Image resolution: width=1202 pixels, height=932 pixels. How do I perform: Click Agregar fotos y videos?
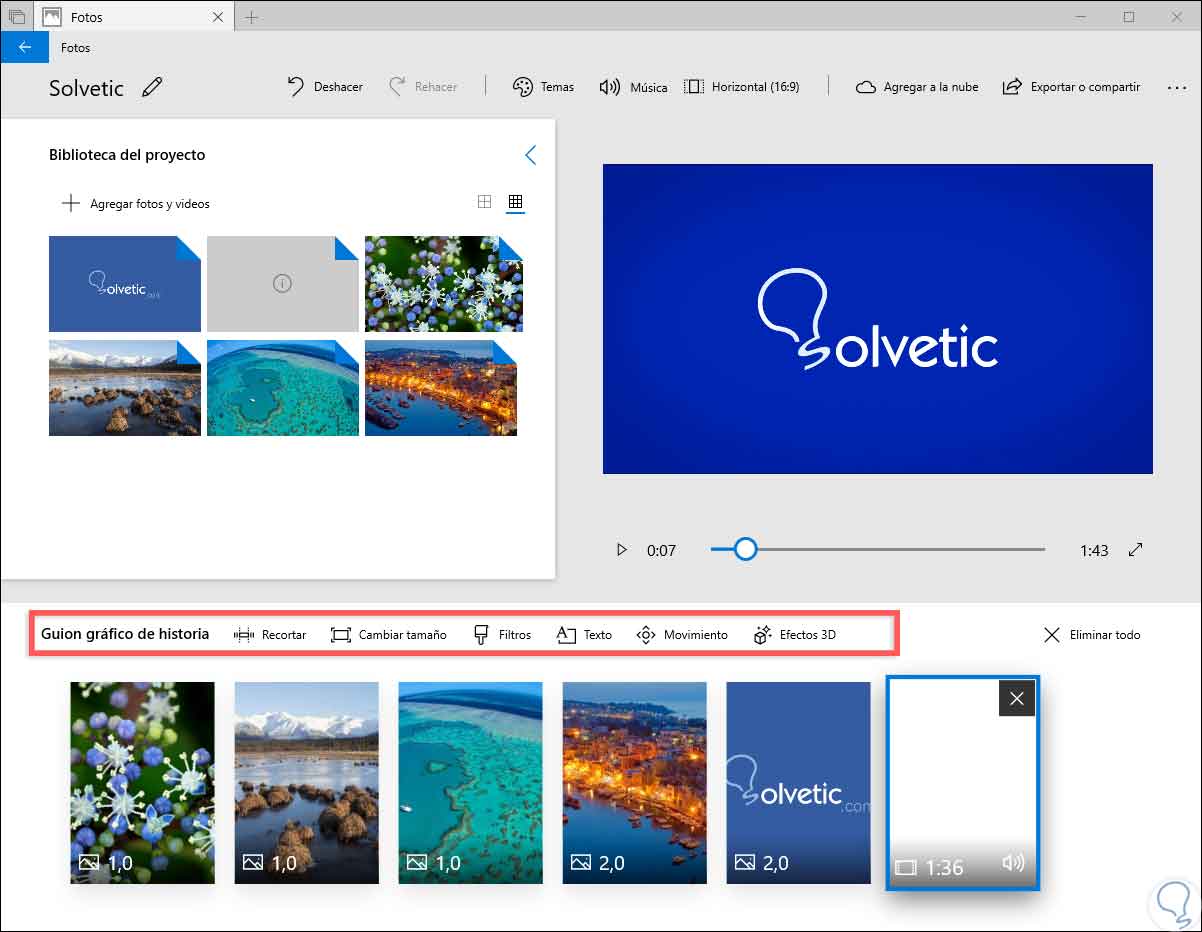[x=136, y=203]
